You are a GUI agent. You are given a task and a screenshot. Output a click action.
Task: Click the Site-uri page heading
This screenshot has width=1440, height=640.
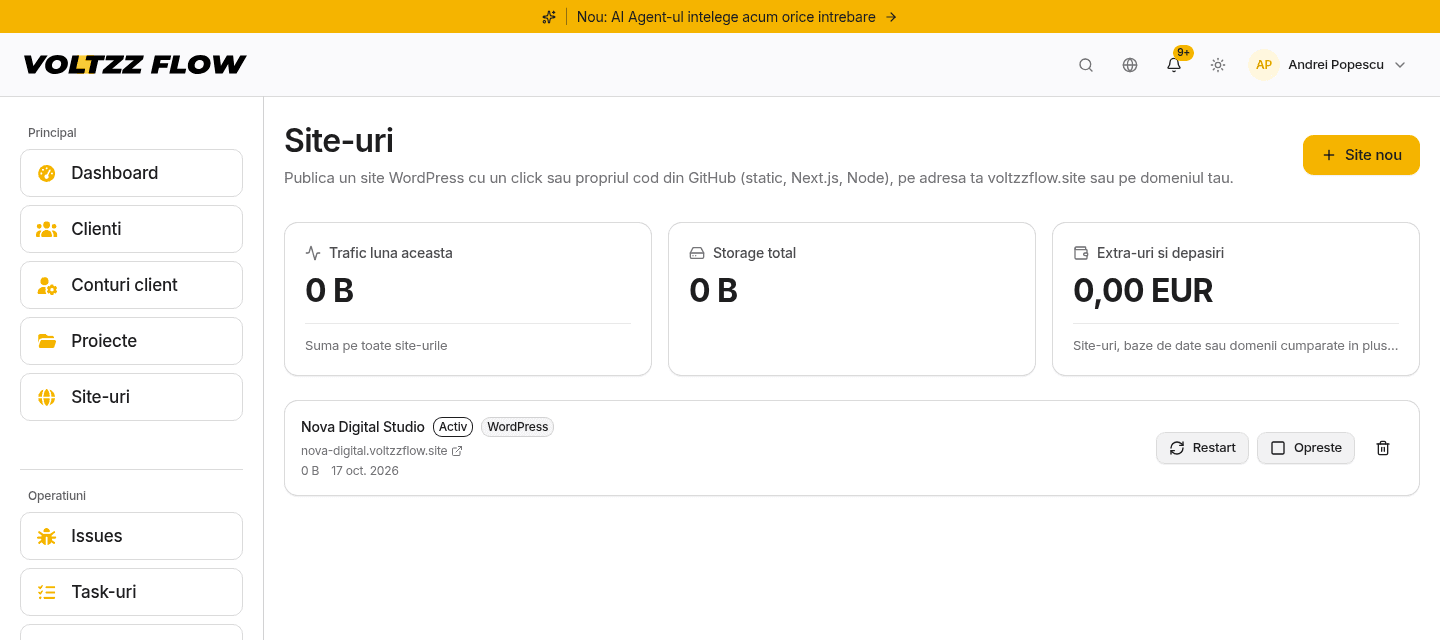pyautogui.click(x=339, y=141)
